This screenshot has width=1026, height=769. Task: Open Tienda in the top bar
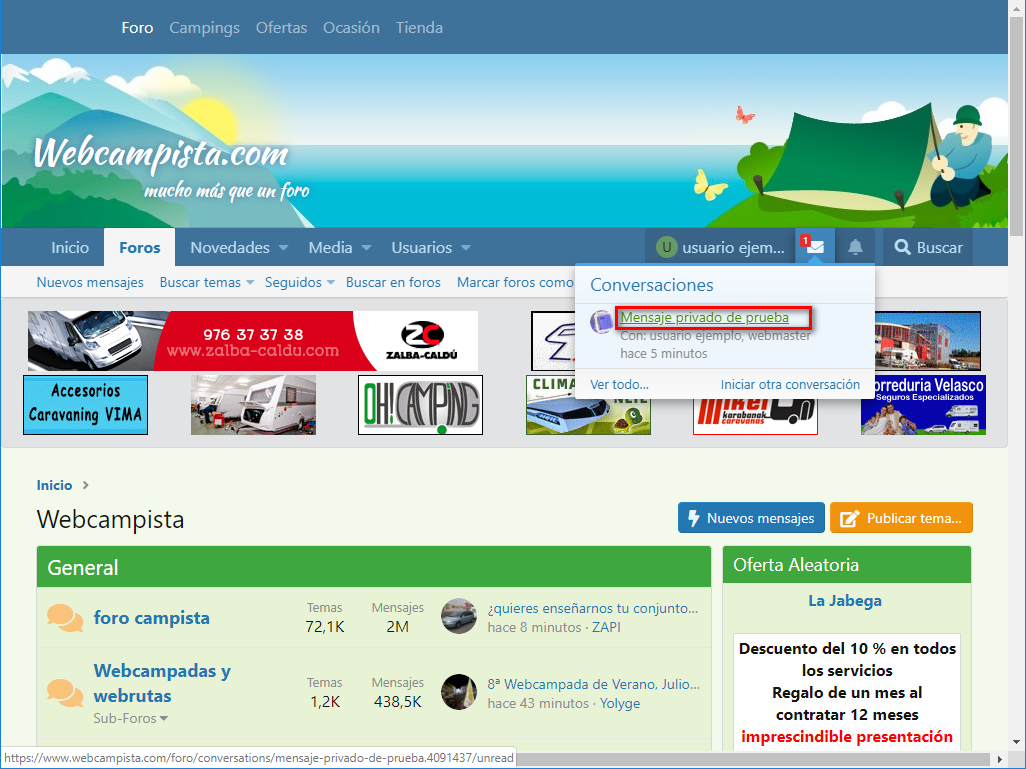(x=419, y=27)
